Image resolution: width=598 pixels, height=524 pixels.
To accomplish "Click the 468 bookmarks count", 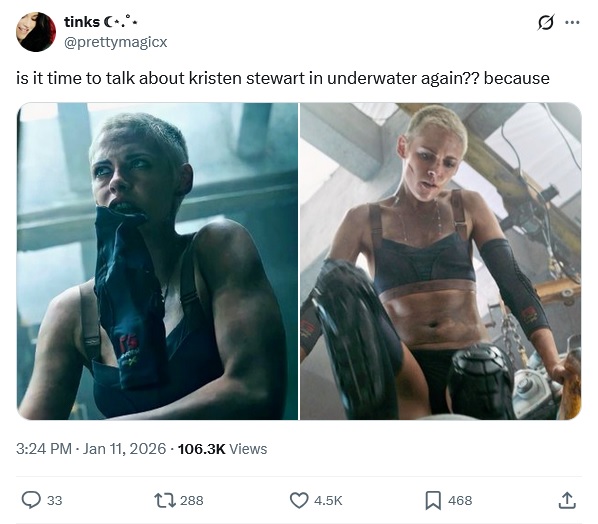I will [460, 500].
